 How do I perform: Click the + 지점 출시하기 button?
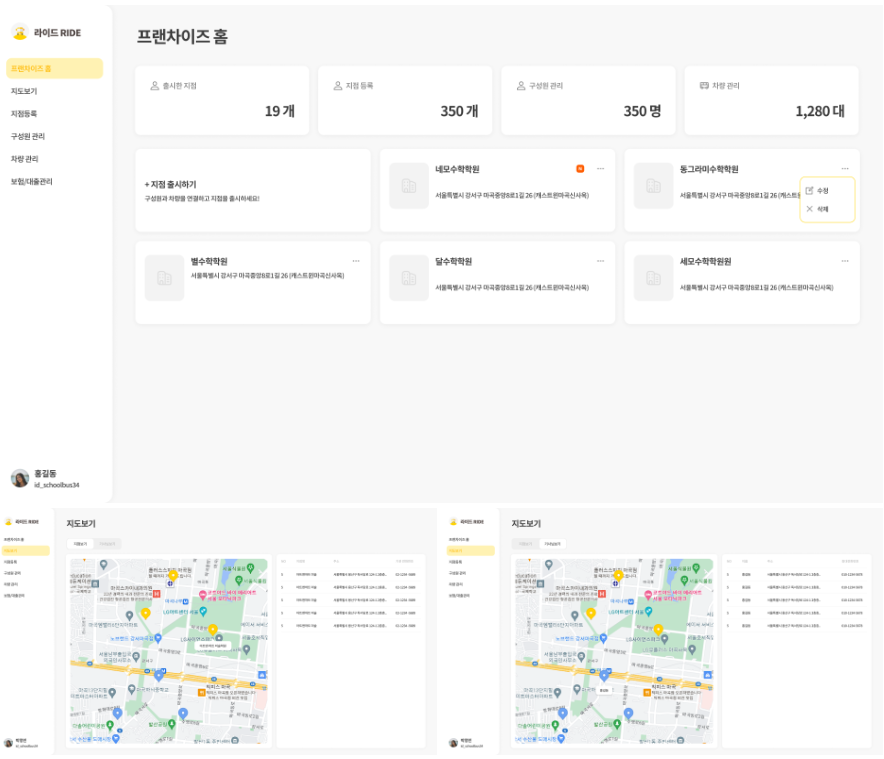click(171, 184)
